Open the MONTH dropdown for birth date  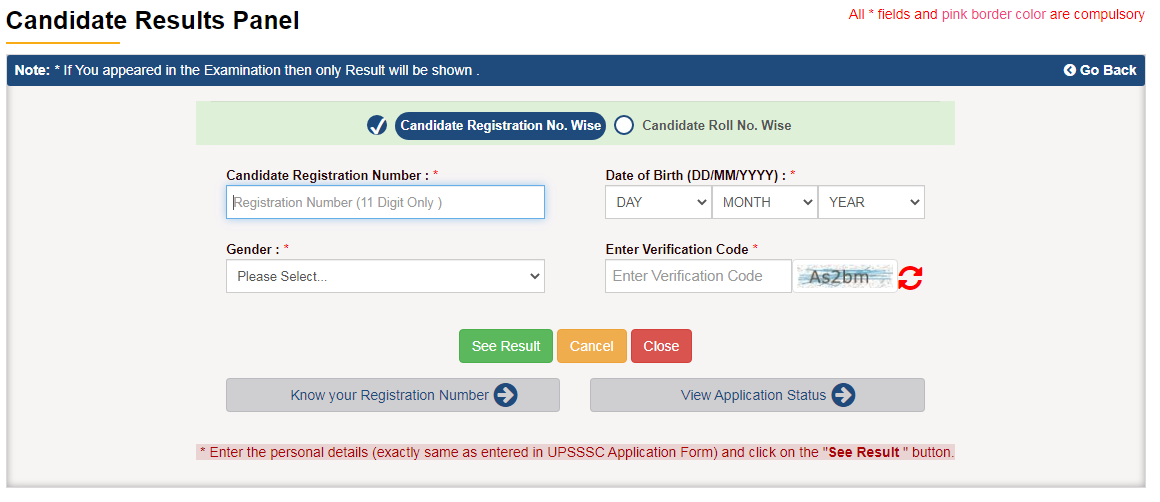(764, 202)
